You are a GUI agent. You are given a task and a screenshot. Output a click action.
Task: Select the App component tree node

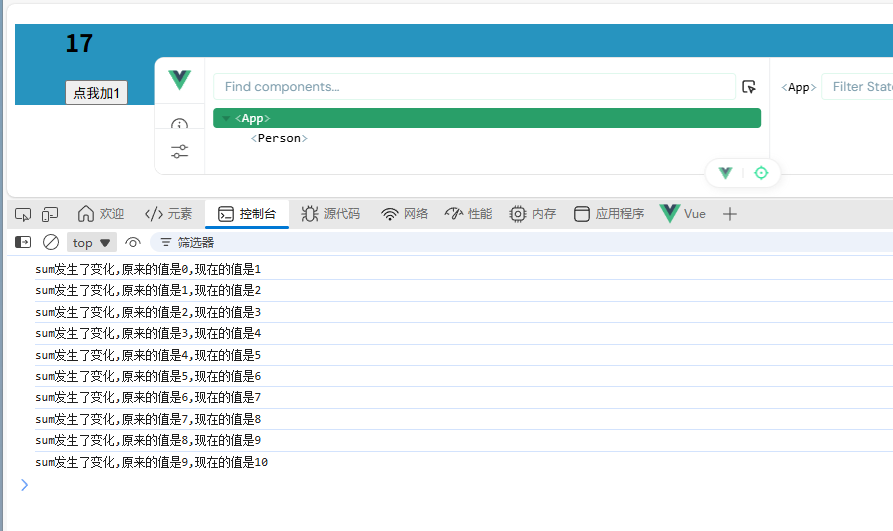[x=487, y=118]
